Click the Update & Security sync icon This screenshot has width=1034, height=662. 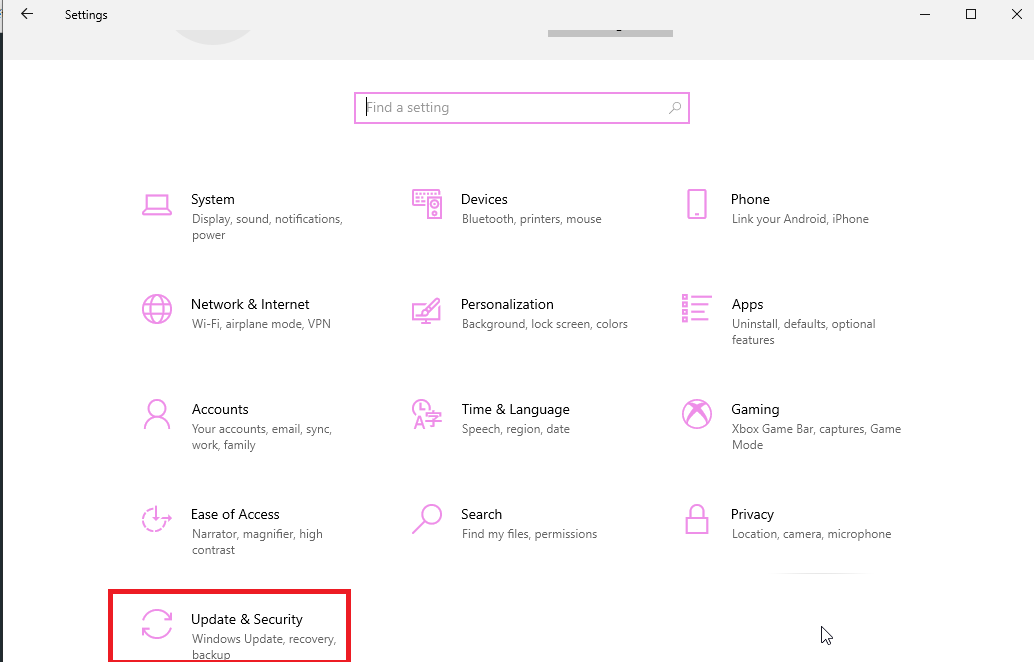tap(157, 624)
